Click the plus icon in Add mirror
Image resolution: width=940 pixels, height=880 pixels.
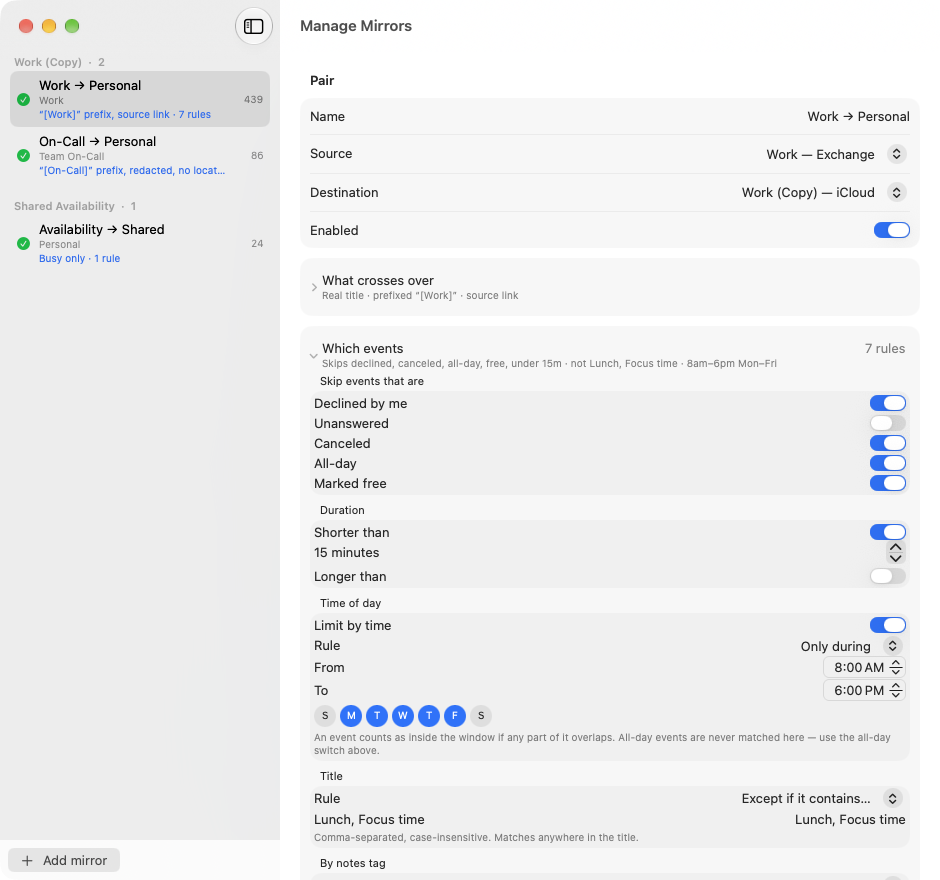pyautogui.click(x=27, y=860)
